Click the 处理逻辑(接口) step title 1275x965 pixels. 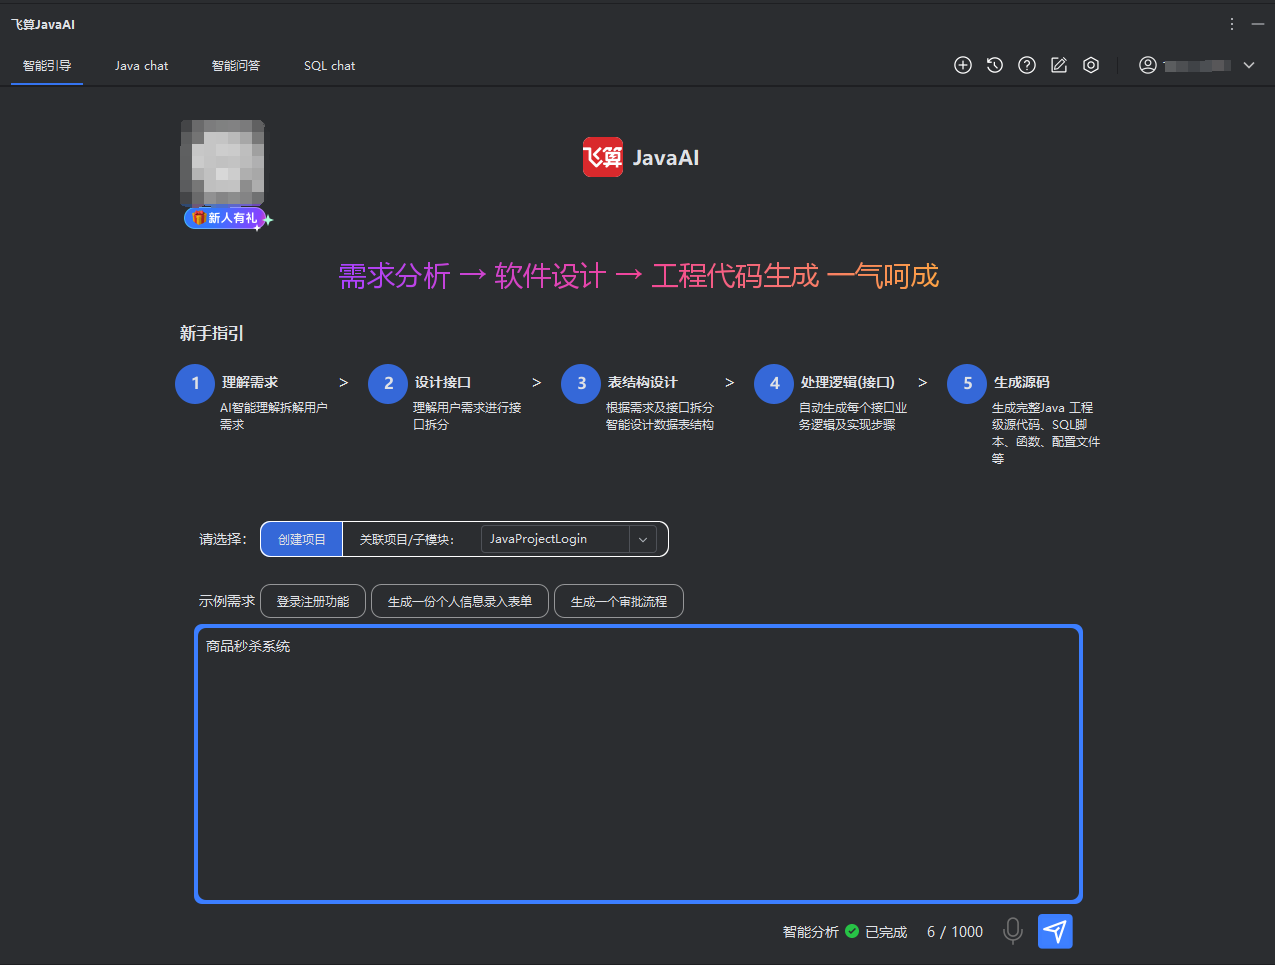(x=848, y=382)
